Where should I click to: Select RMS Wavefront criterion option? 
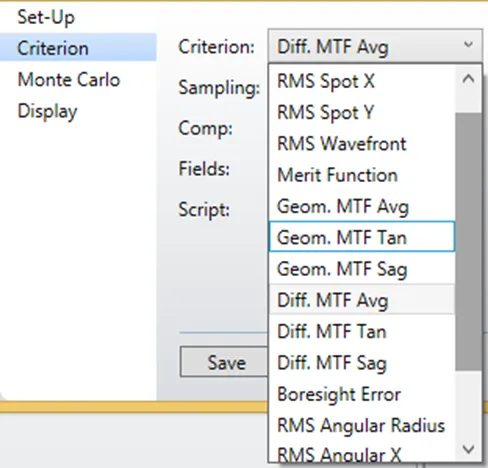(362, 144)
